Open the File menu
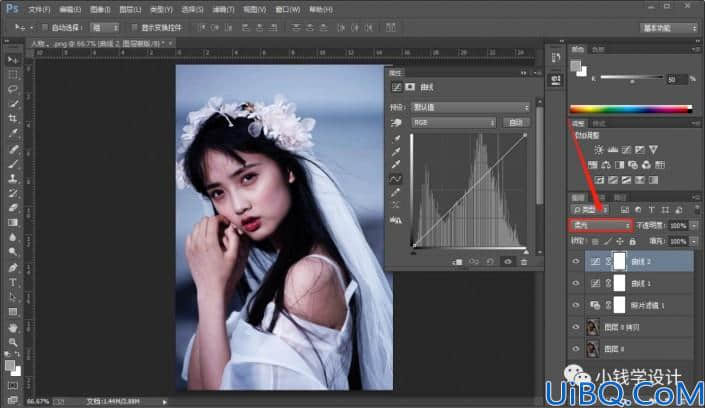 pos(39,9)
